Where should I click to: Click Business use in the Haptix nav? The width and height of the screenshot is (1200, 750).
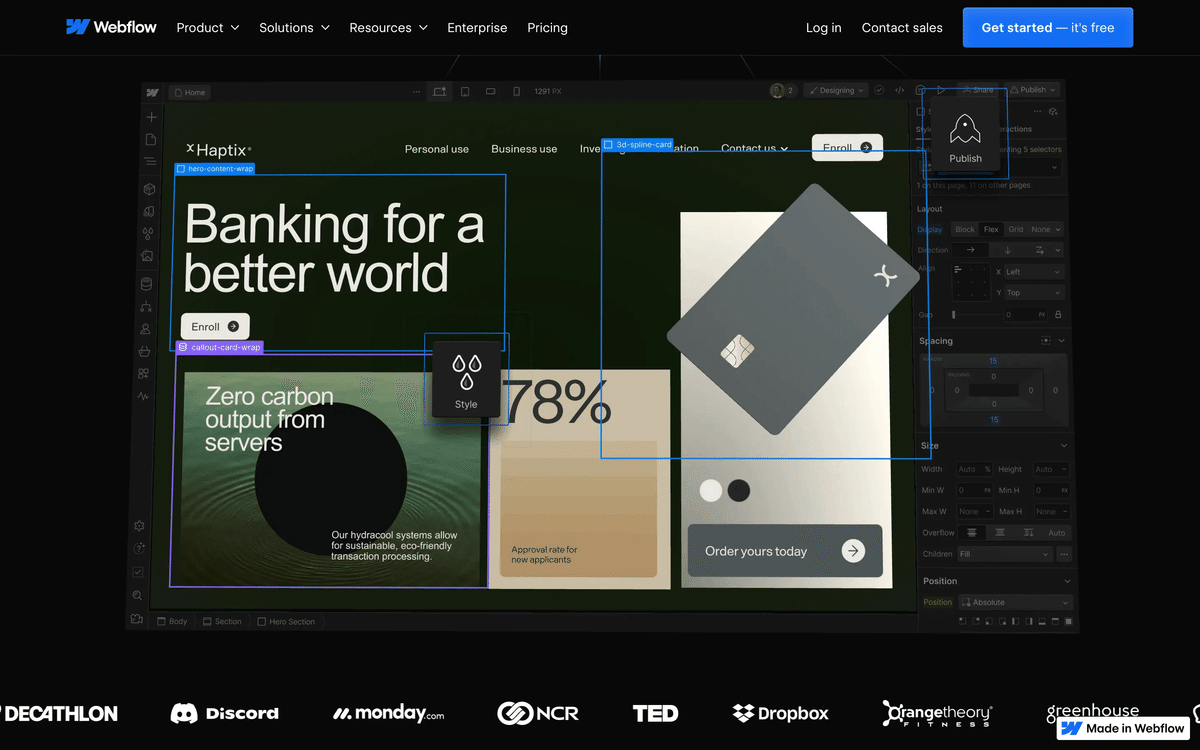(524, 149)
